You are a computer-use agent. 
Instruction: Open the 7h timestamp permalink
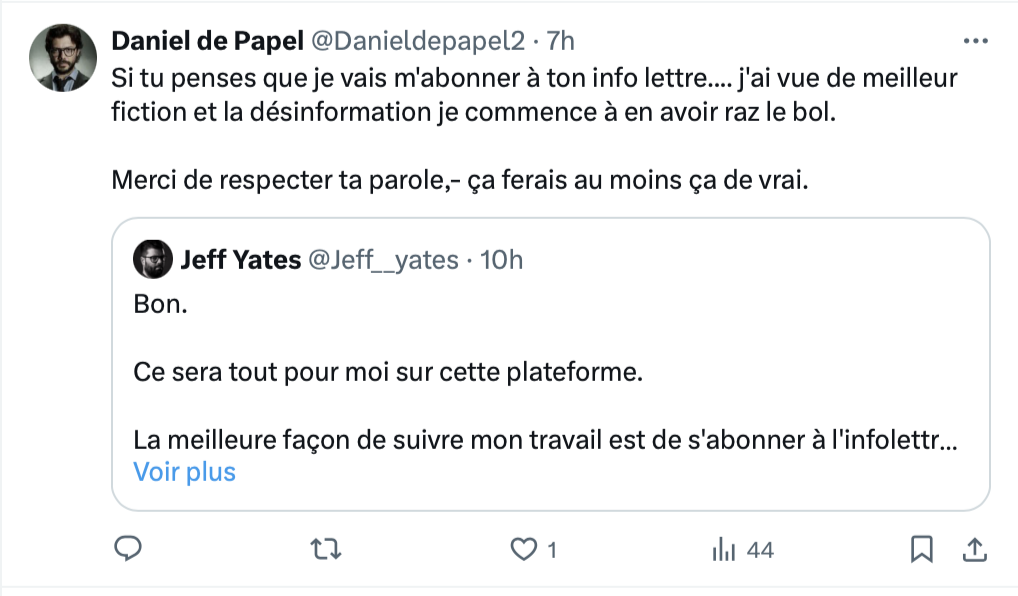click(560, 41)
